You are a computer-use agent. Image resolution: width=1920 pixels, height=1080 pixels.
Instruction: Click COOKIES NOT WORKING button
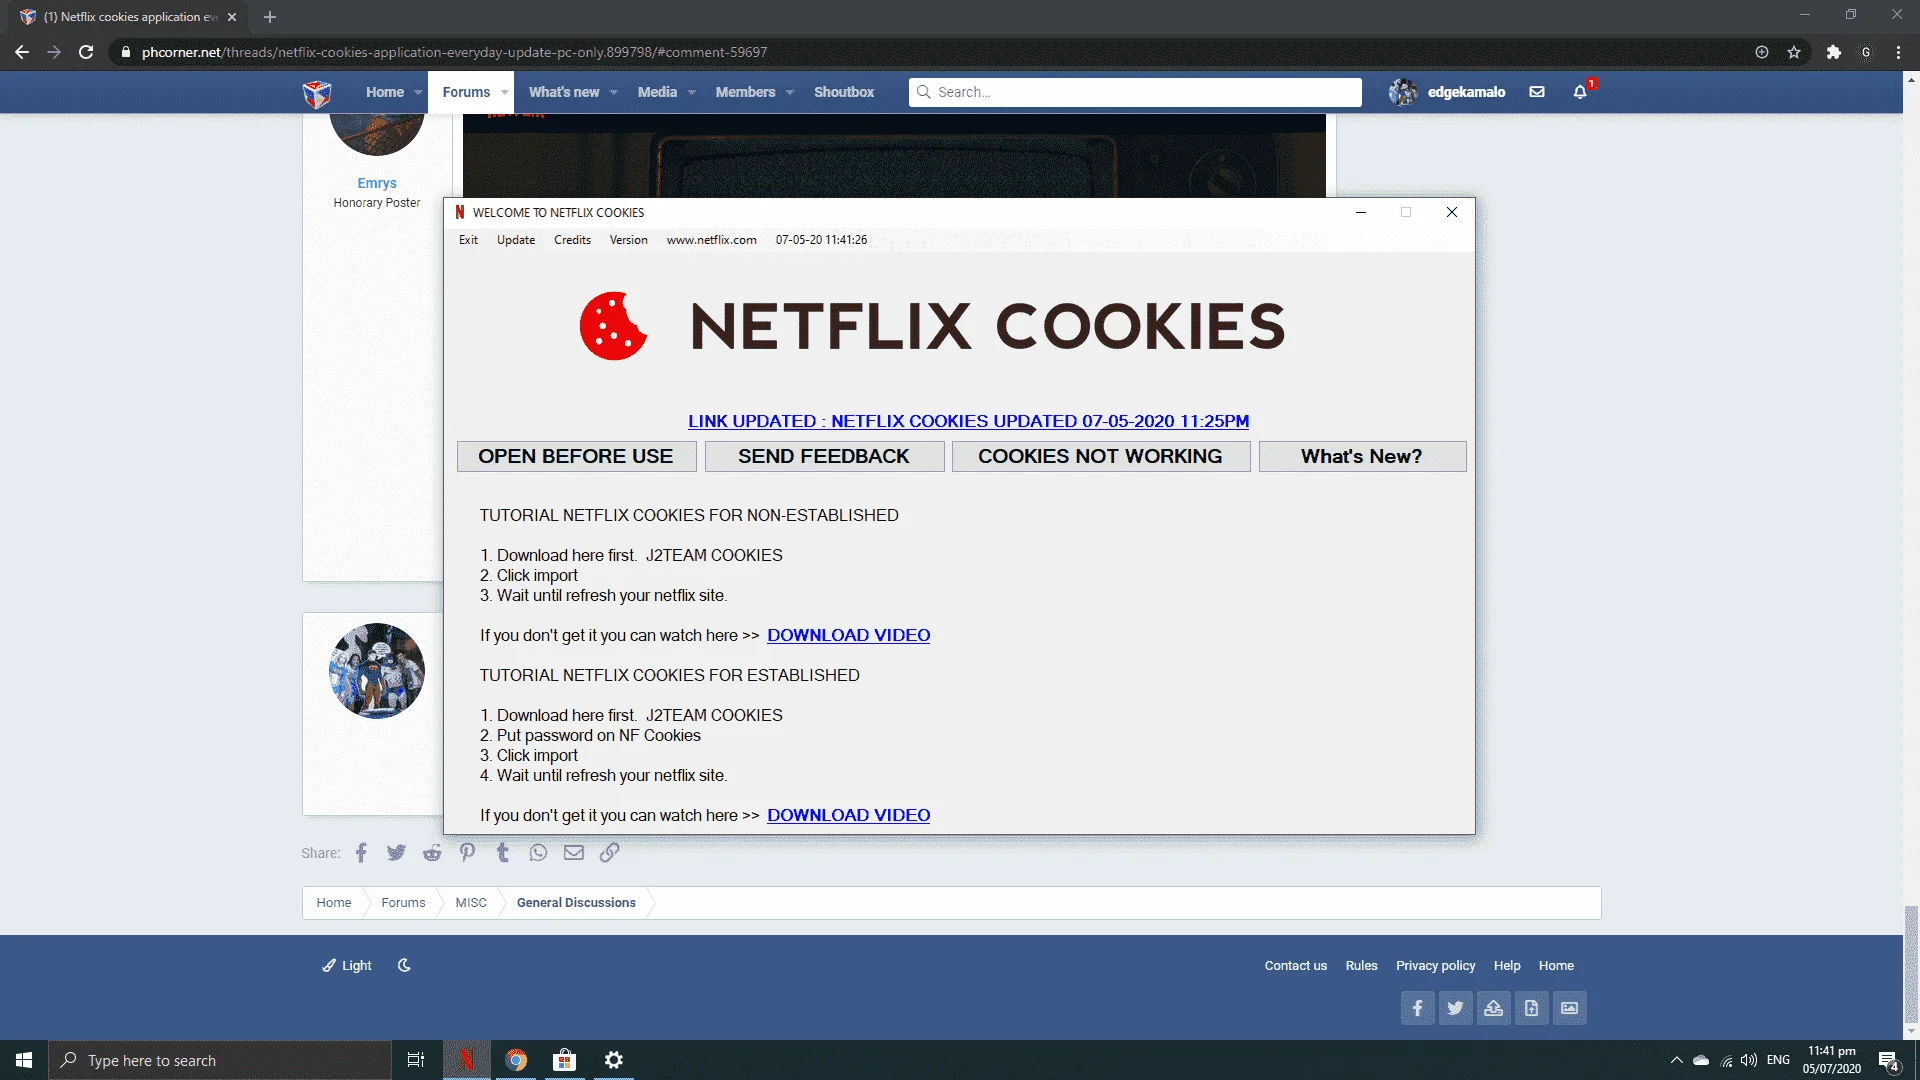1100,456
